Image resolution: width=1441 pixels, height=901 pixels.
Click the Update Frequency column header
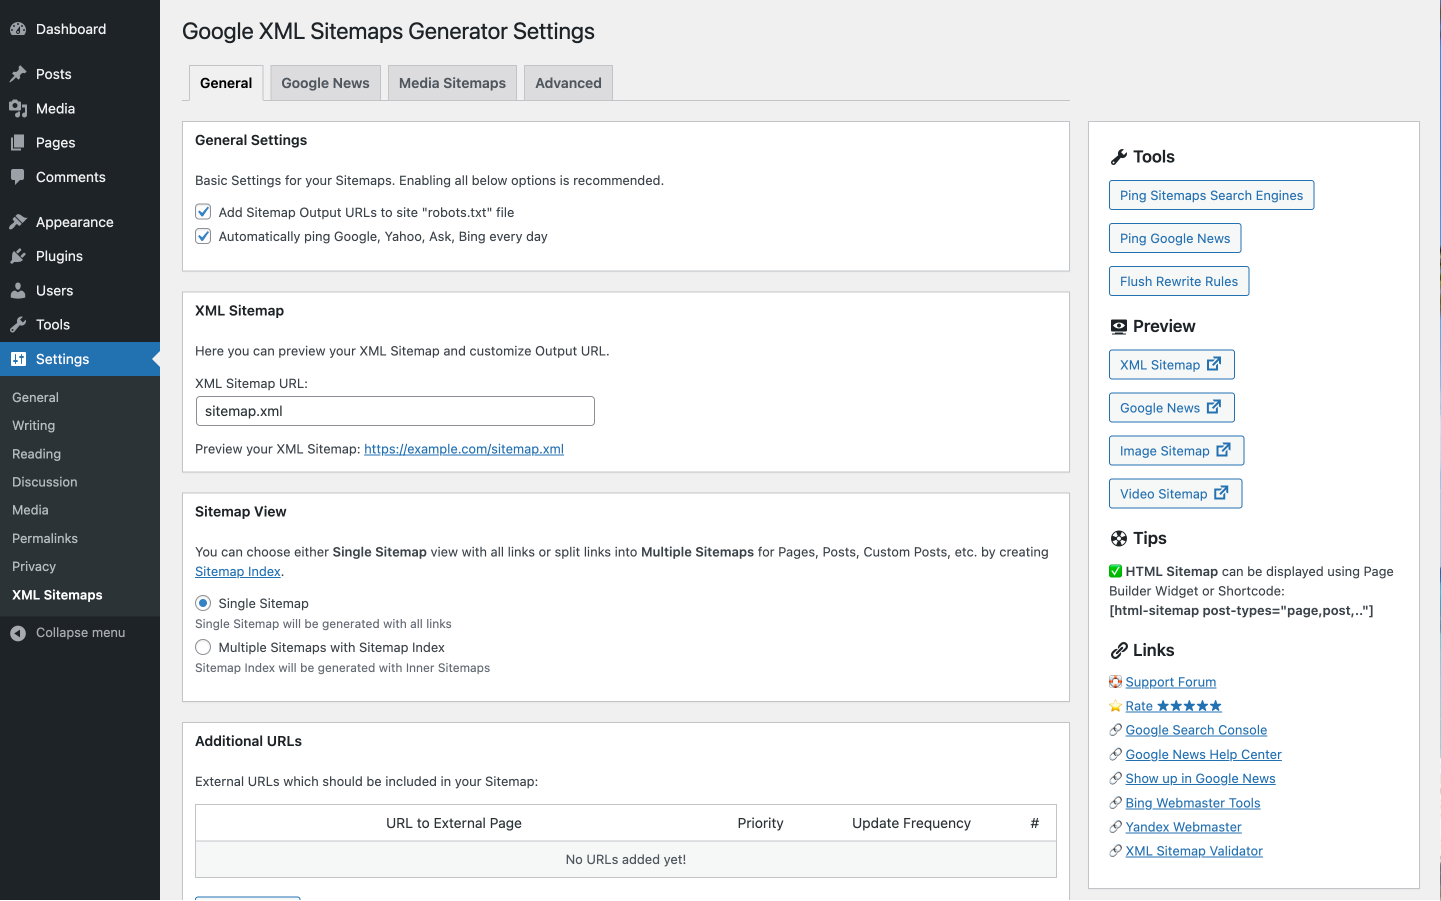911,823
